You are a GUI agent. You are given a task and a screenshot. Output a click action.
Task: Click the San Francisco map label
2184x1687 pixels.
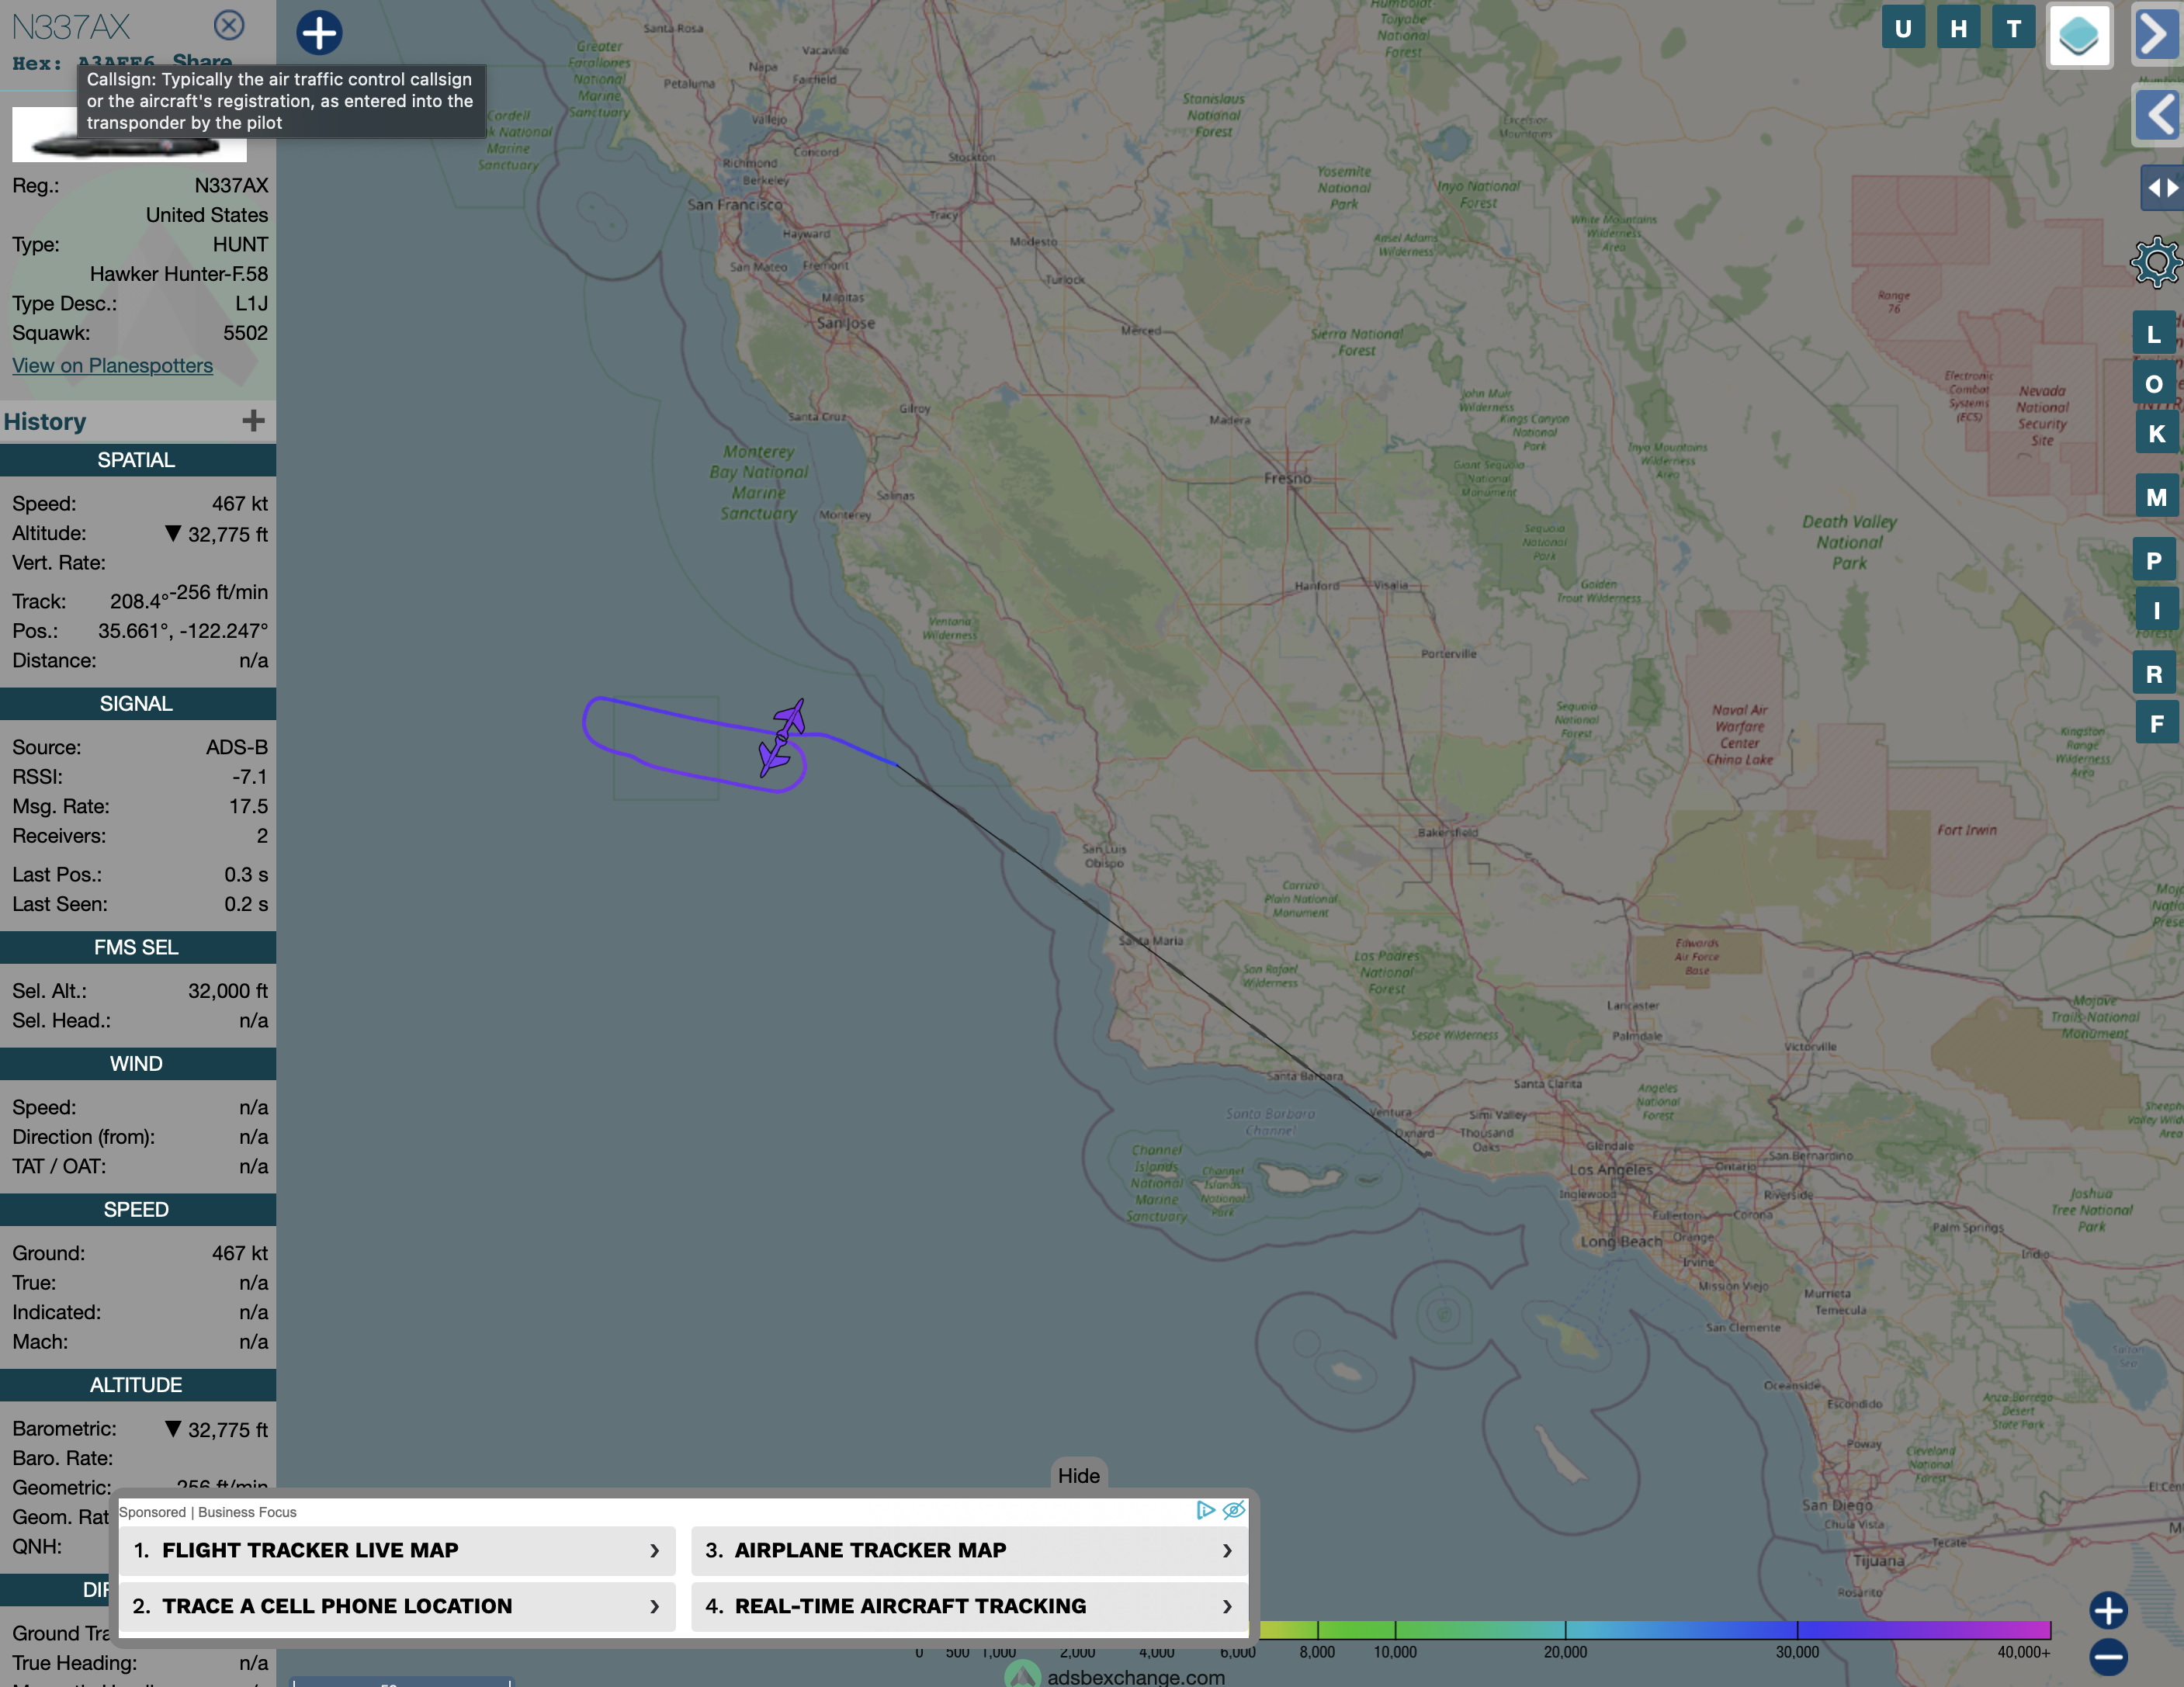735,205
